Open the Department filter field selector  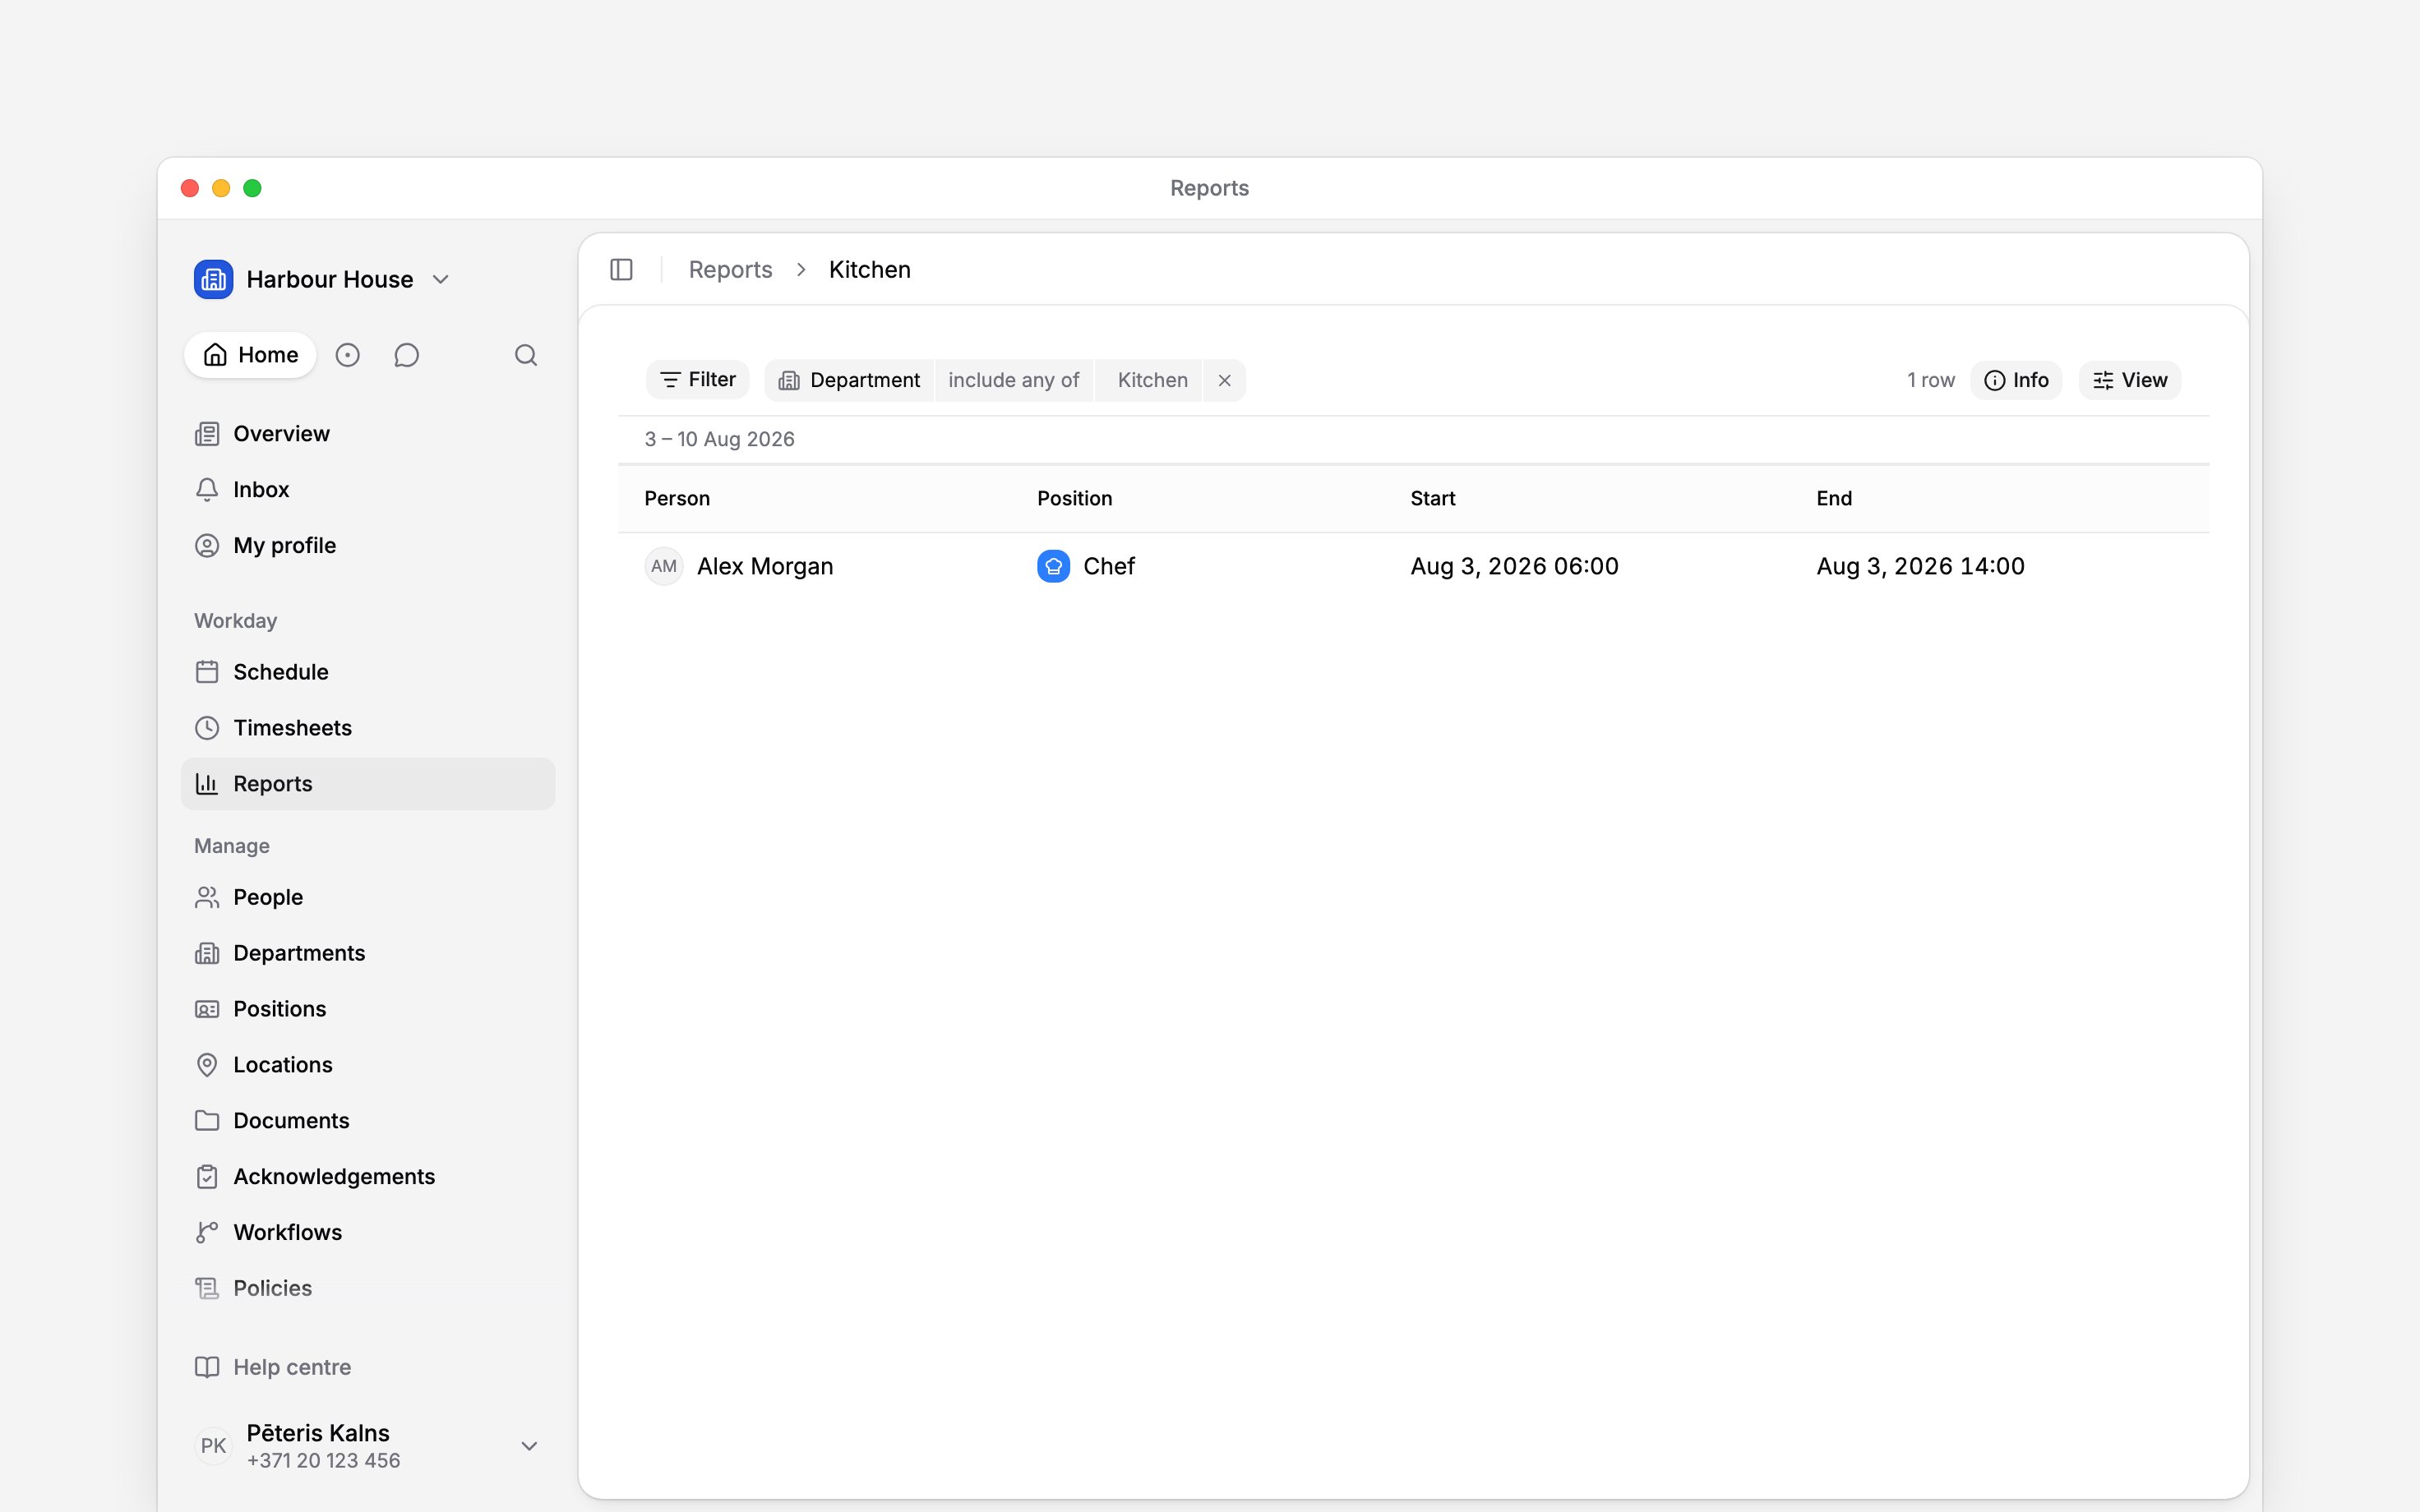click(849, 380)
